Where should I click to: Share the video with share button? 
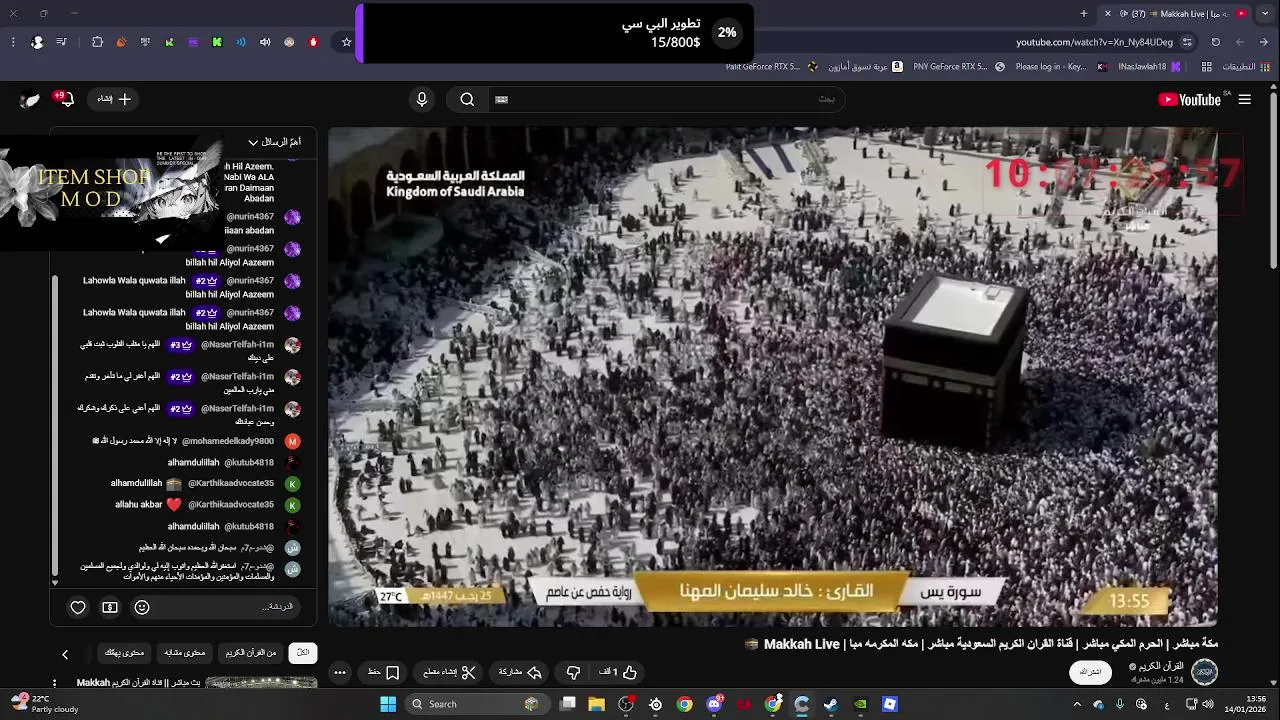[520, 672]
